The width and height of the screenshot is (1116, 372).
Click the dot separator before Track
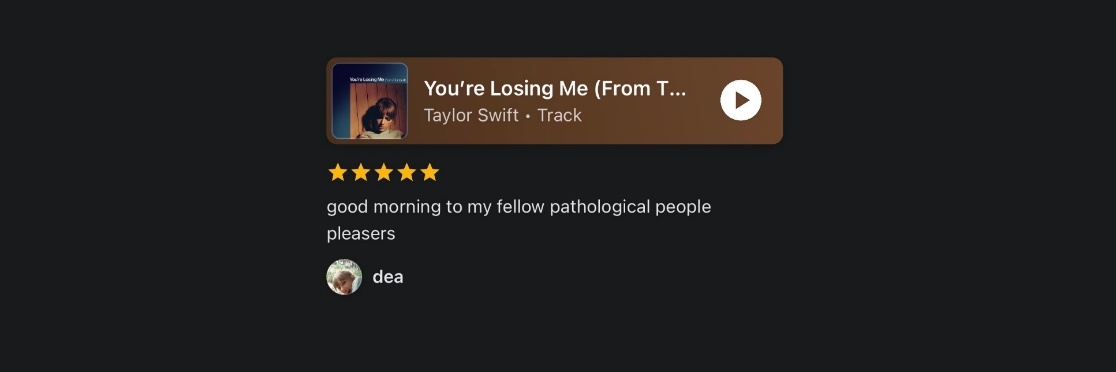point(527,116)
